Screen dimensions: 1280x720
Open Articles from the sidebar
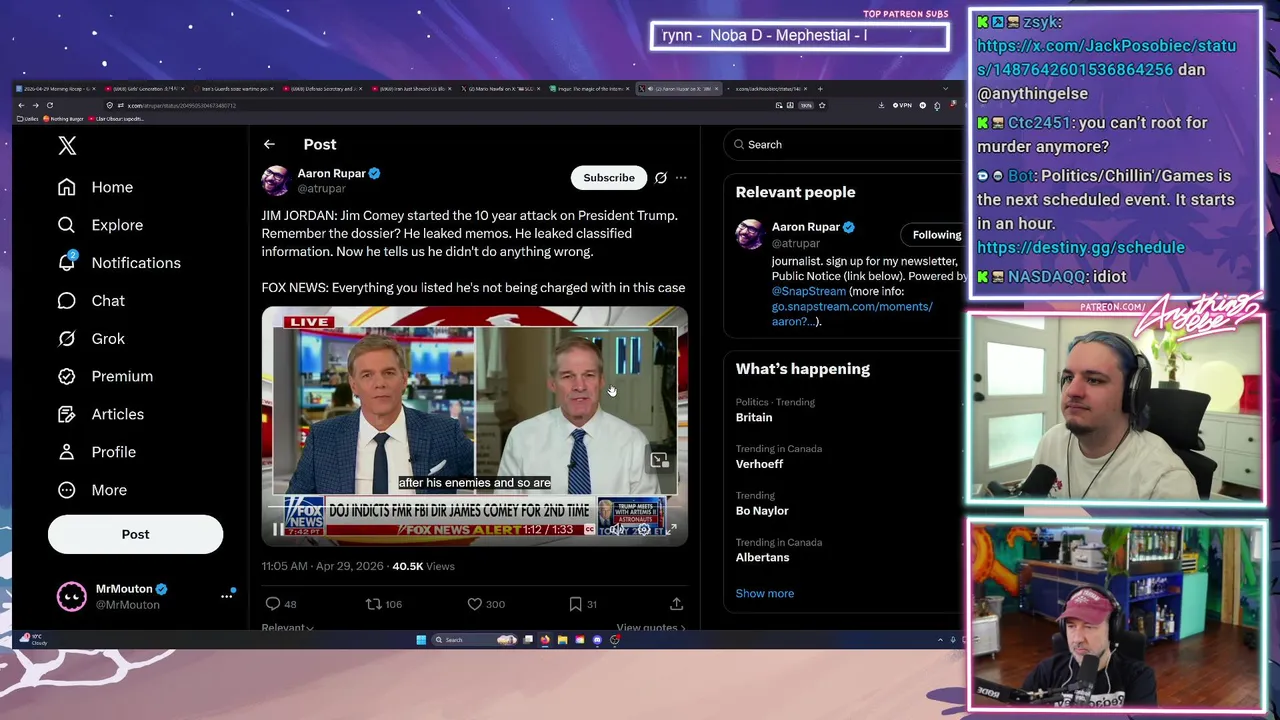[100, 414]
